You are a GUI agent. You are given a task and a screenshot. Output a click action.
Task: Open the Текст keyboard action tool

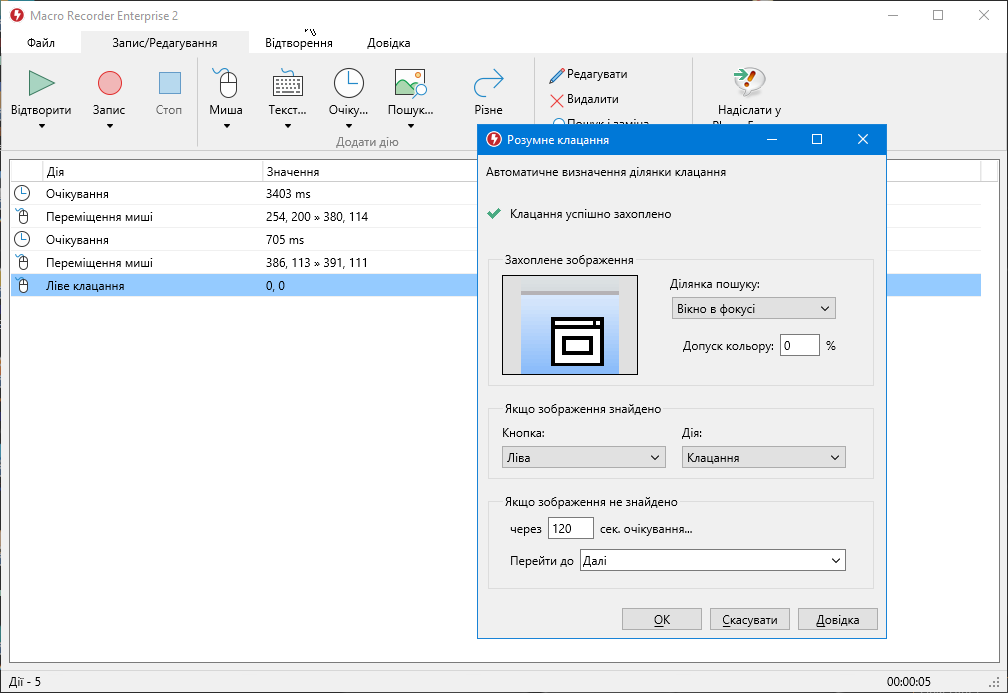tap(287, 83)
